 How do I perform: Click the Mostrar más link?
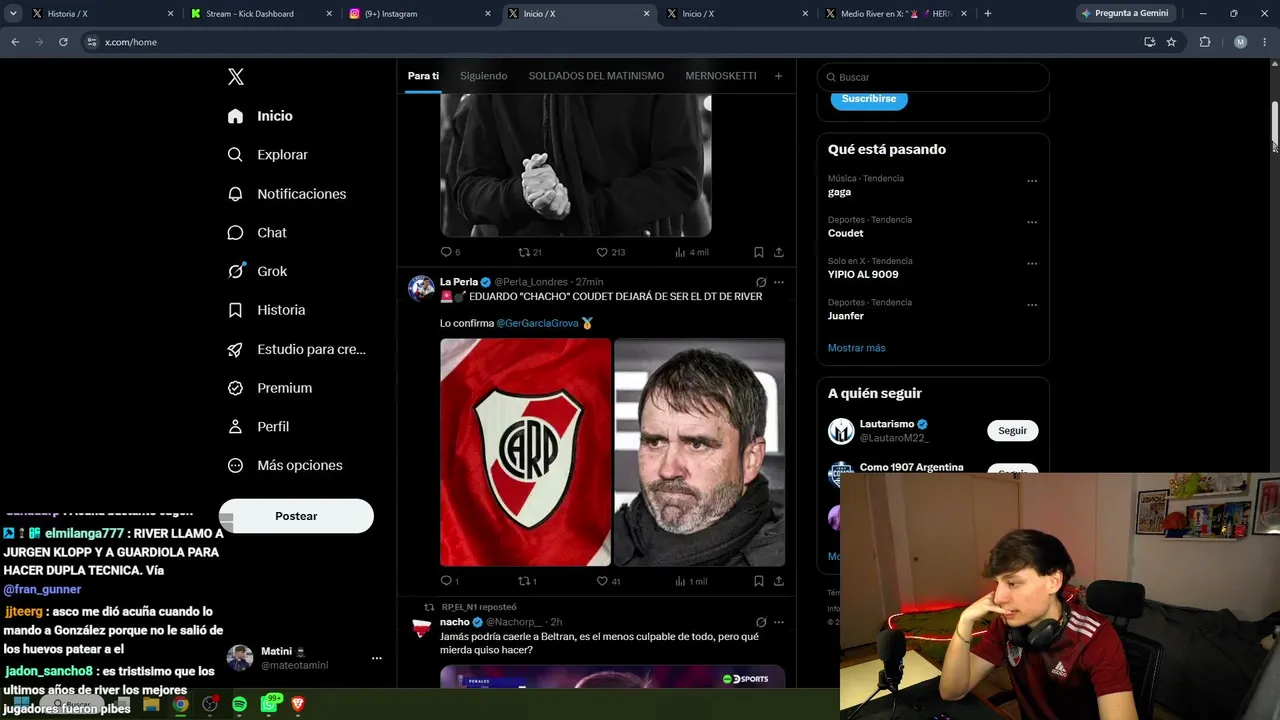click(x=857, y=348)
